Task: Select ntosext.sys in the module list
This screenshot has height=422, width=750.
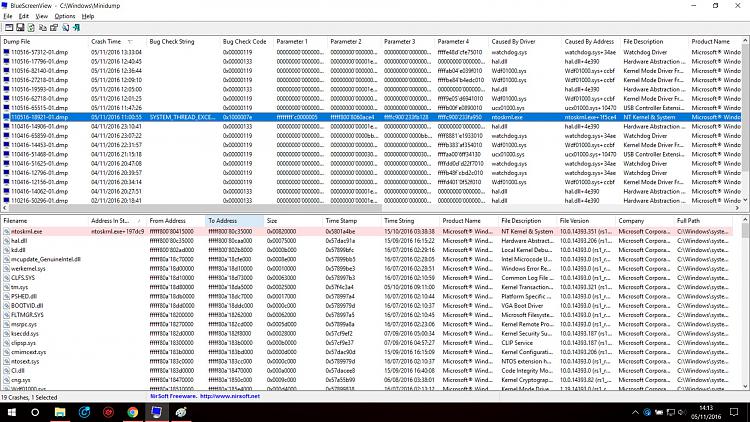Action: (x=25, y=361)
